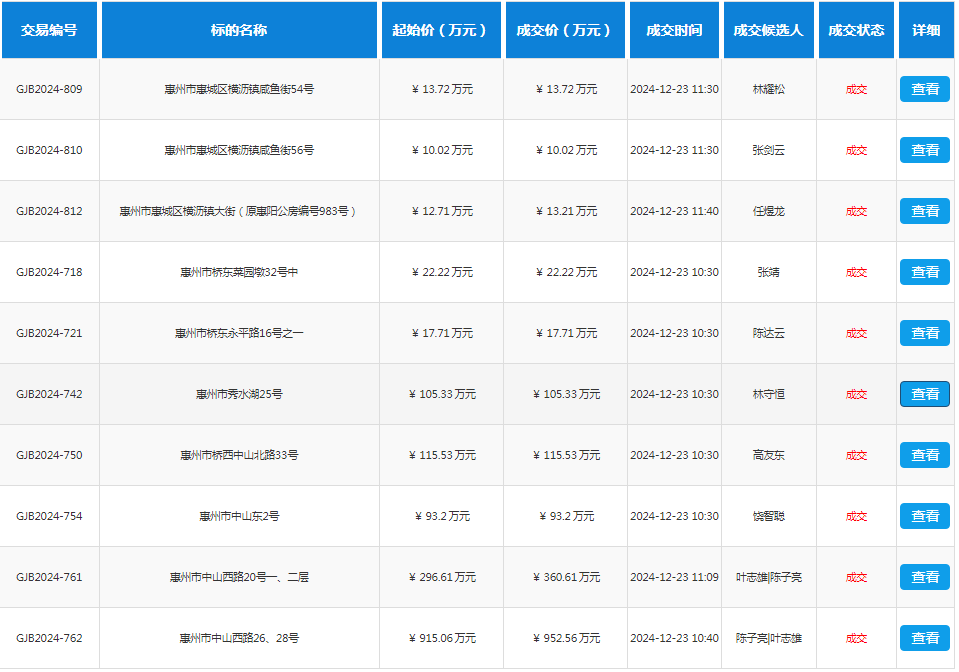
Task: Select the 成交候选人 column header
Action: click(768, 30)
